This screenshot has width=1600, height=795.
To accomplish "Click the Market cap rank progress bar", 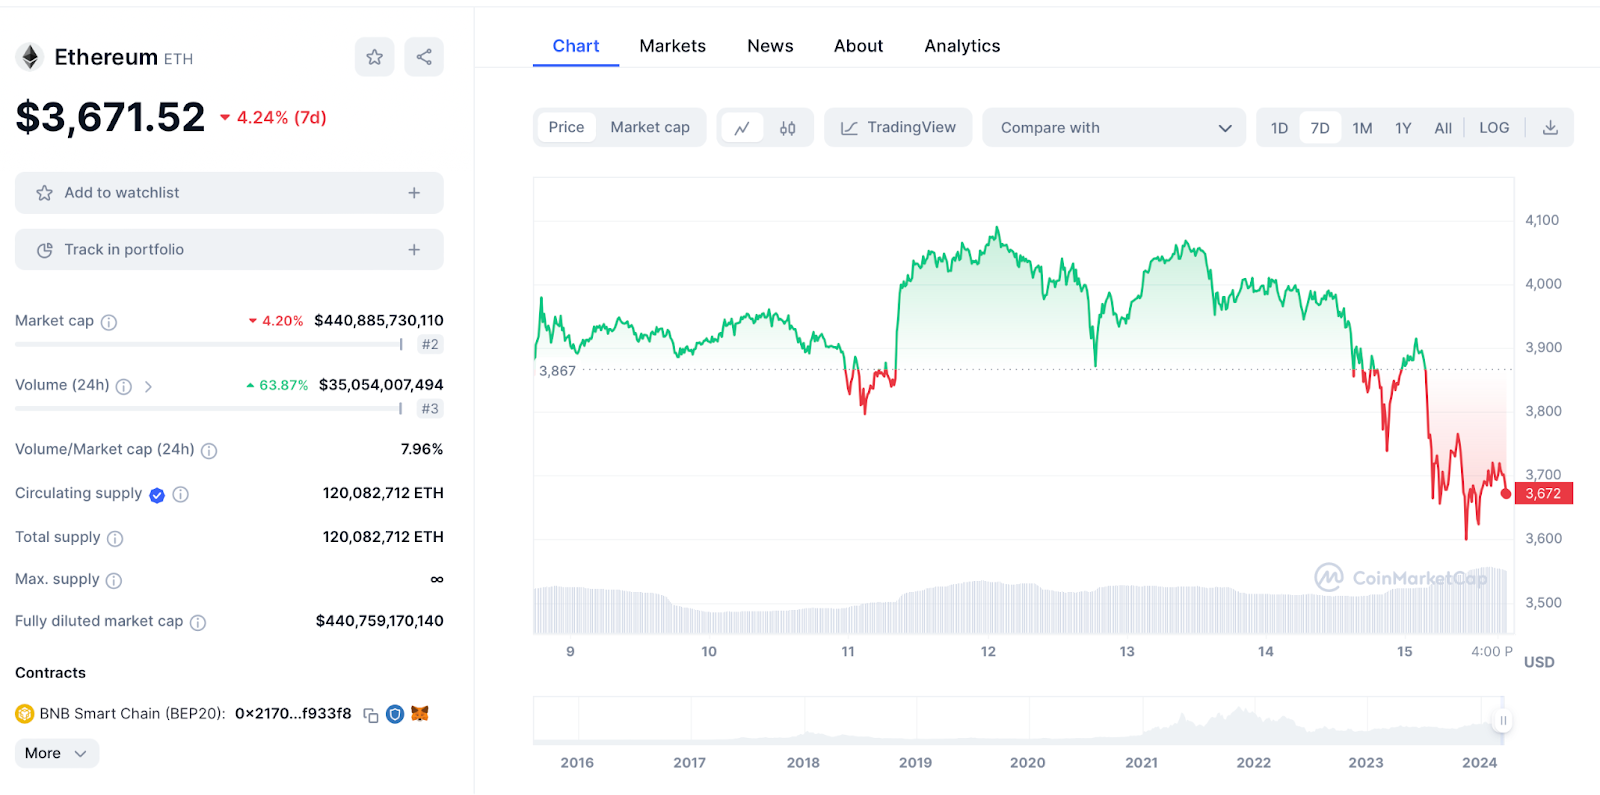I will coord(209,344).
